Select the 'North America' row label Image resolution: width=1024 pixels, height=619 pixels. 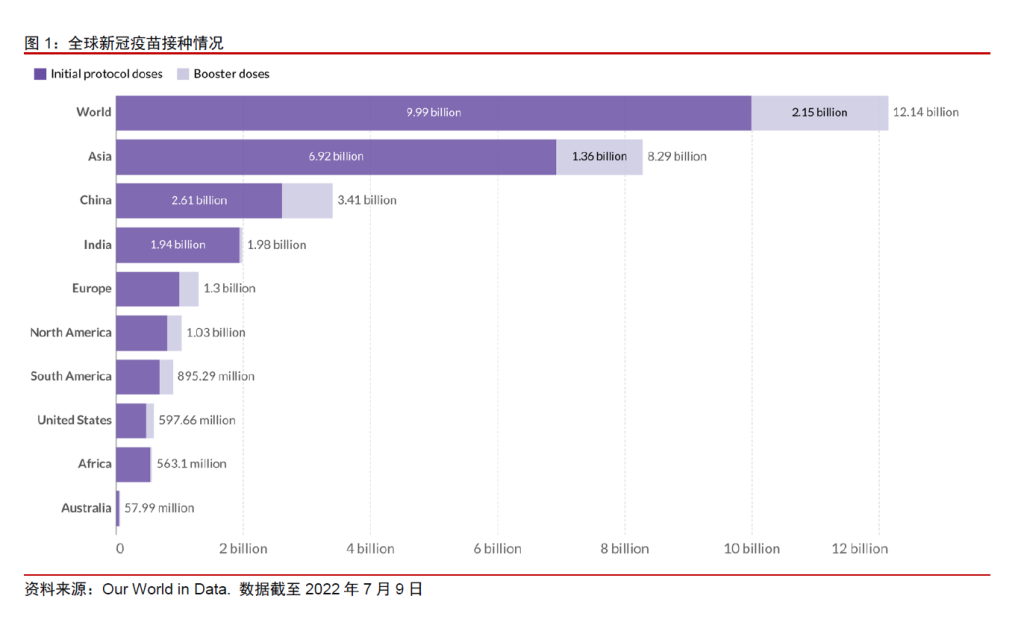(x=70, y=332)
